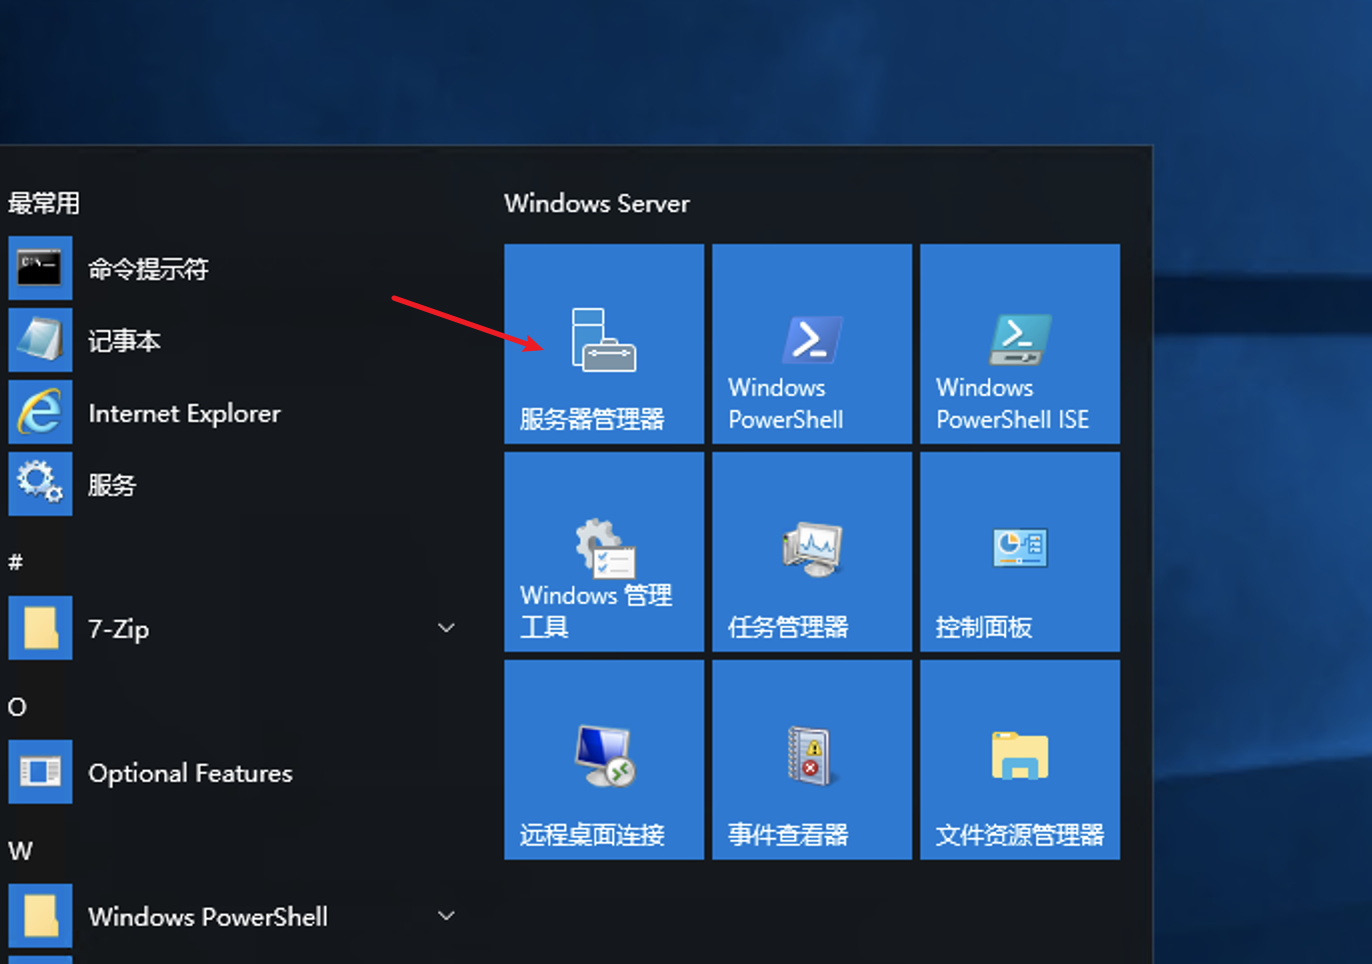
Task: Launch 任务管理器 (Task Manager) tile
Action: 811,551
